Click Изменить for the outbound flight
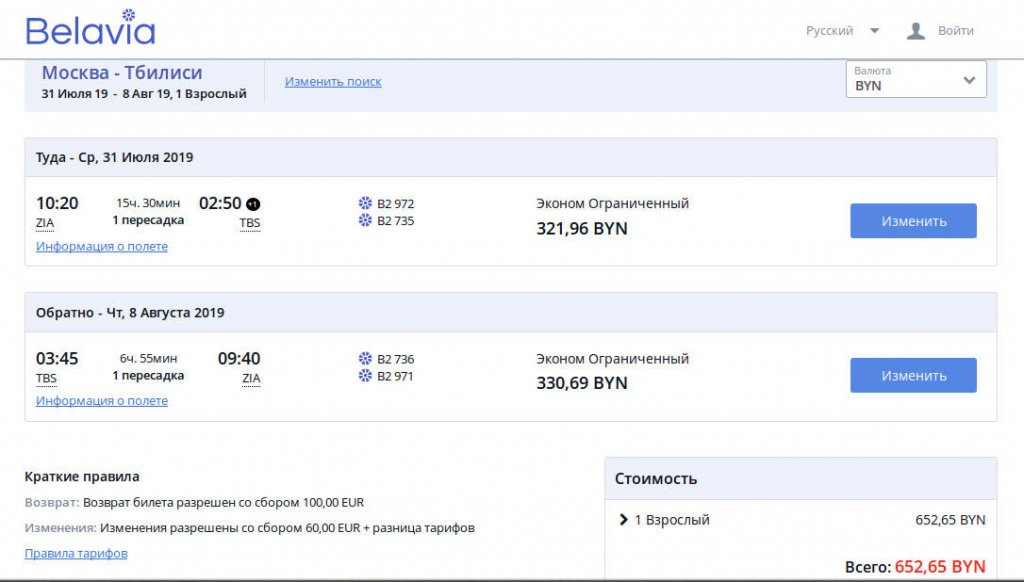This screenshot has height=582, width=1024. click(x=913, y=221)
